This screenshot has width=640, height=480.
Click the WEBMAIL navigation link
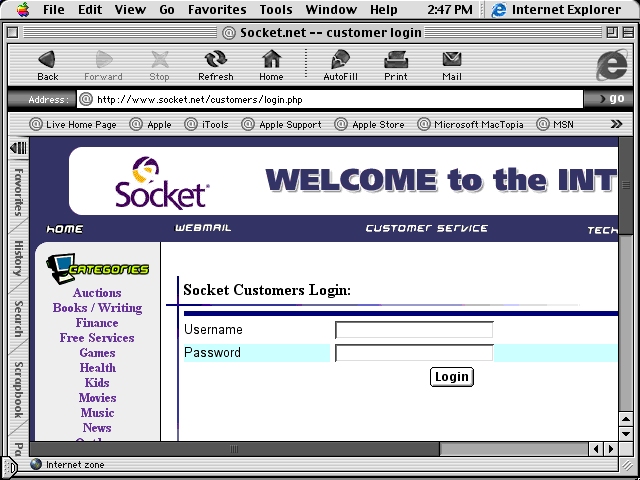coord(203,228)
